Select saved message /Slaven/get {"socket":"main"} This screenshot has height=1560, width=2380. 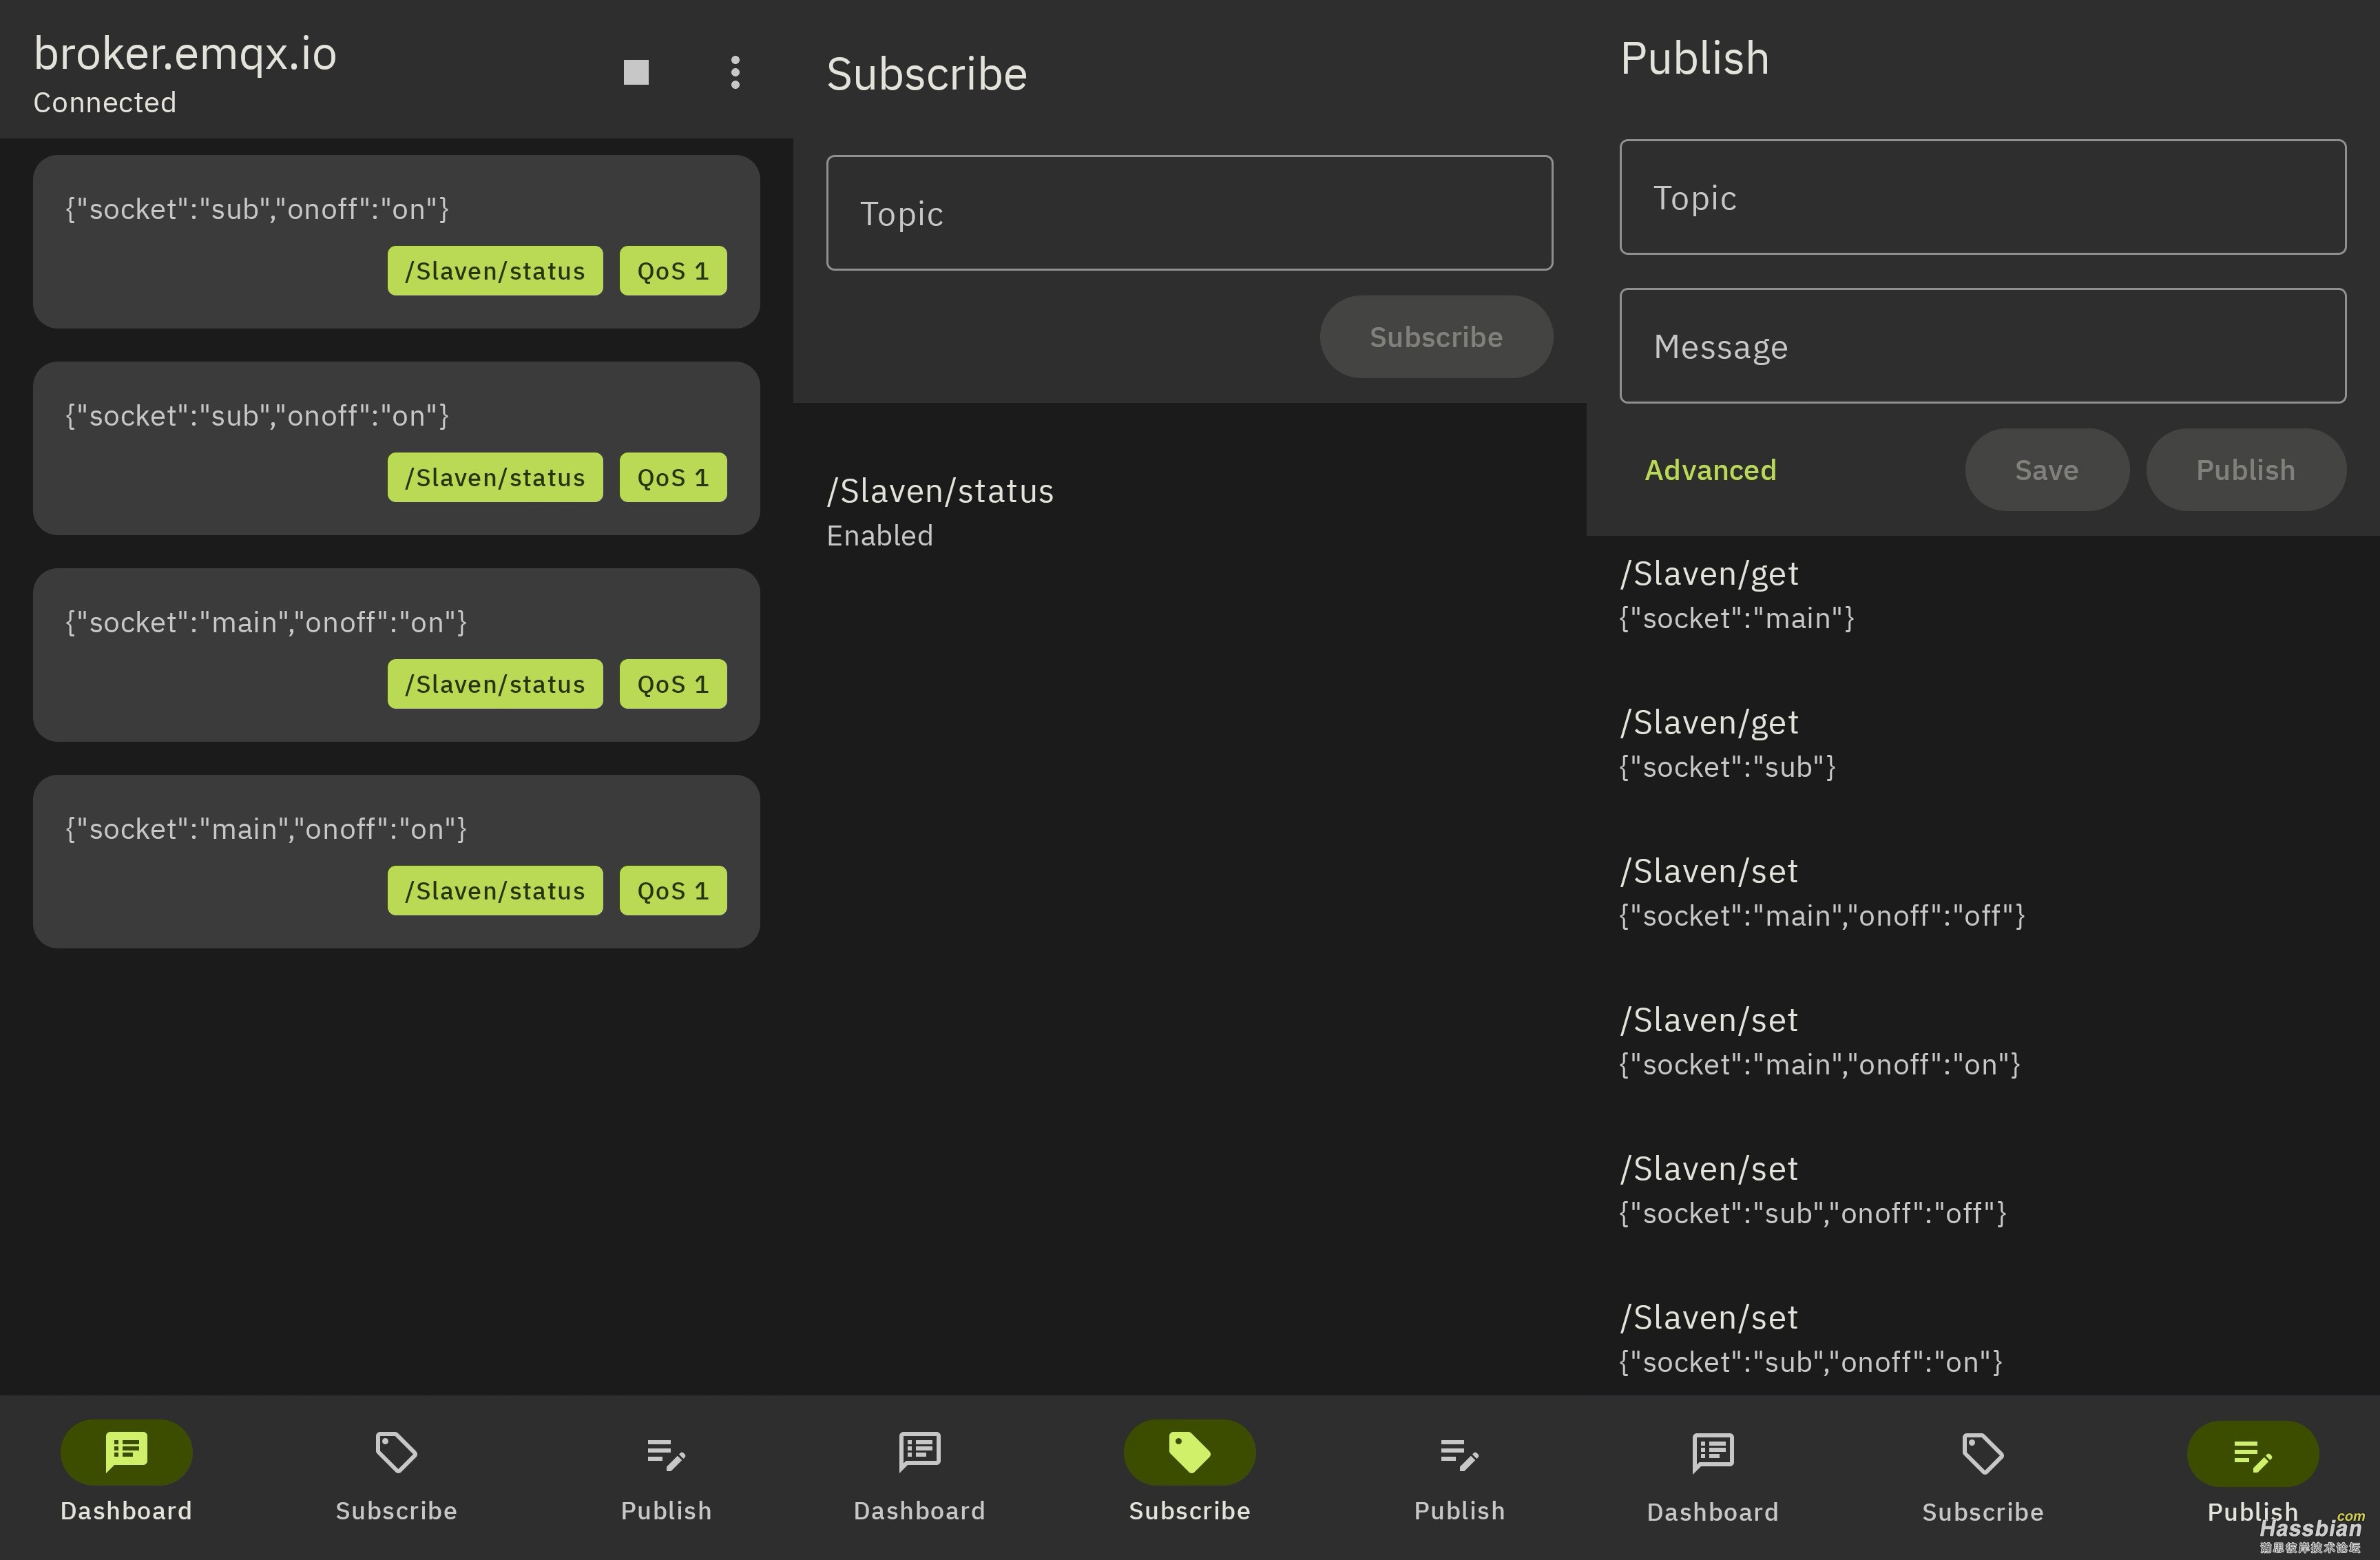pyautogui.click(x=1982, y=595)
